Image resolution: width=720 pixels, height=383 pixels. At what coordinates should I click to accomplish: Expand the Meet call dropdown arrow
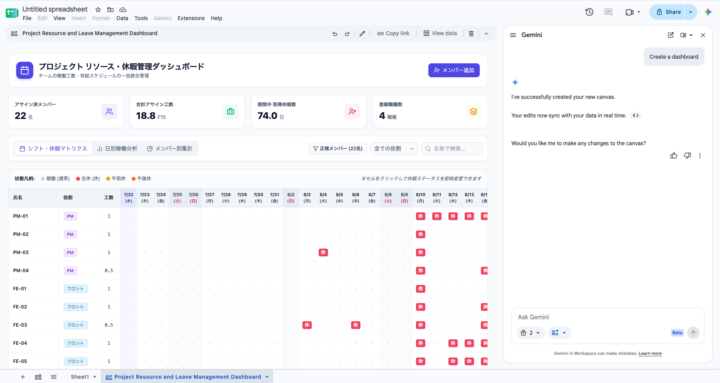pyautogui.click(x=639, y=12)
